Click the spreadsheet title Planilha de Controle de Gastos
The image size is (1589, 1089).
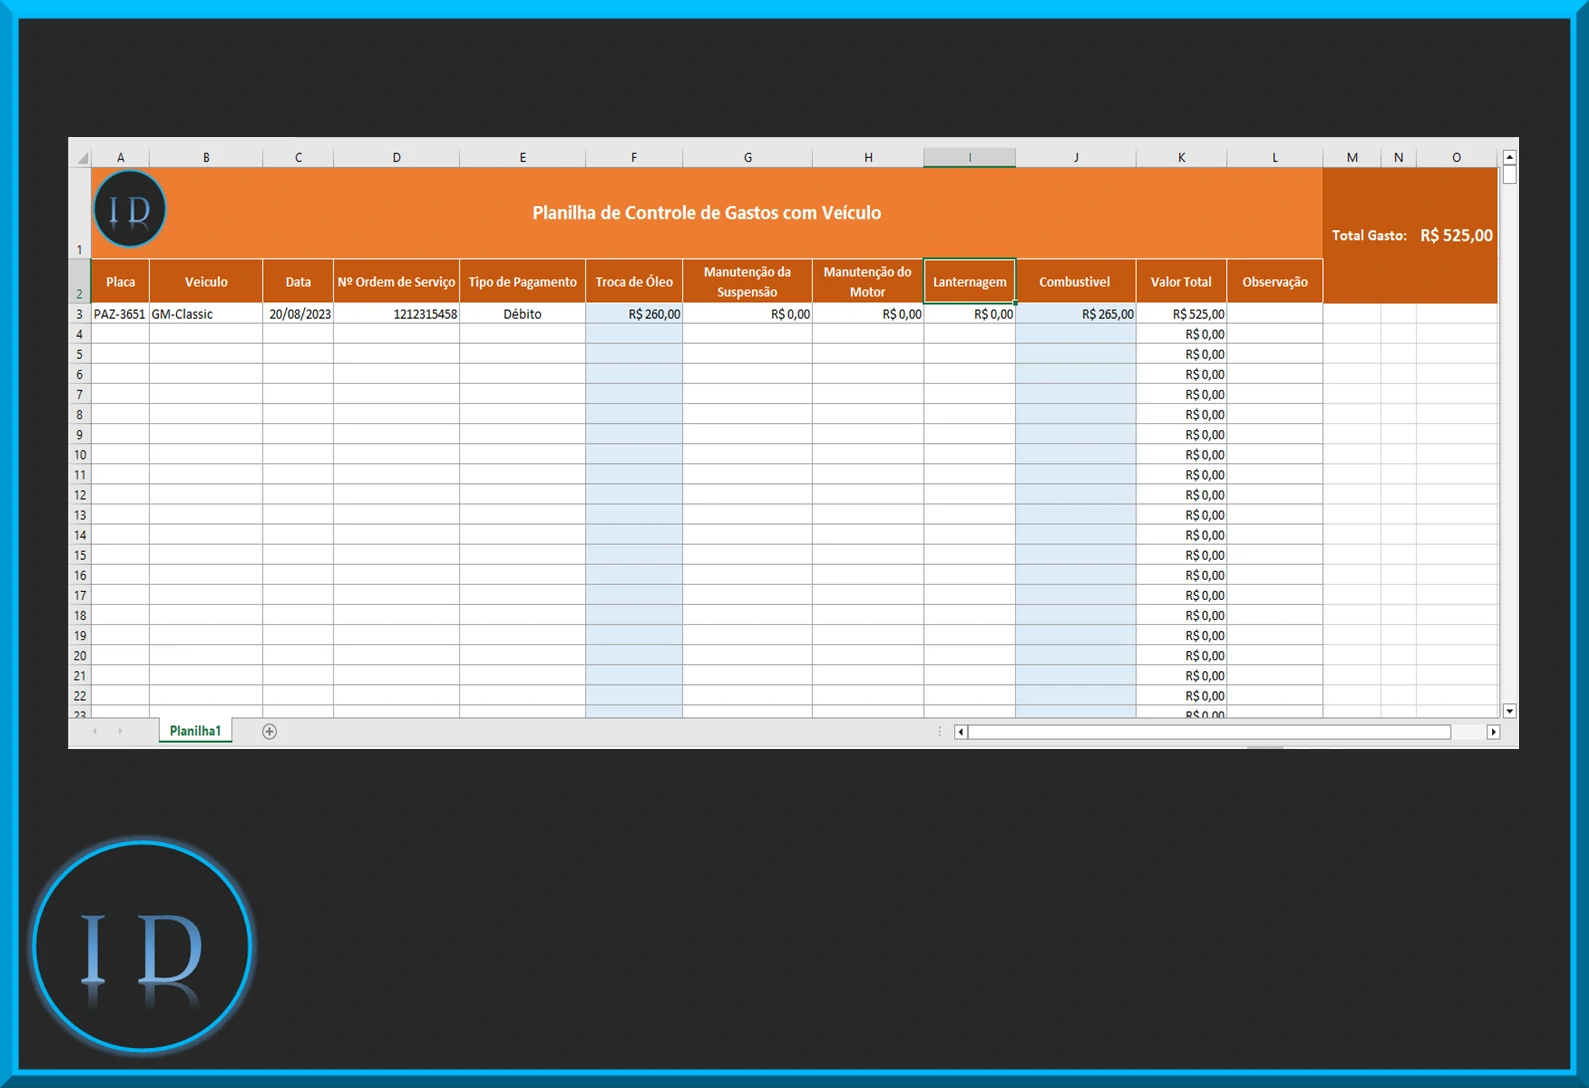(x=706, y=213)
